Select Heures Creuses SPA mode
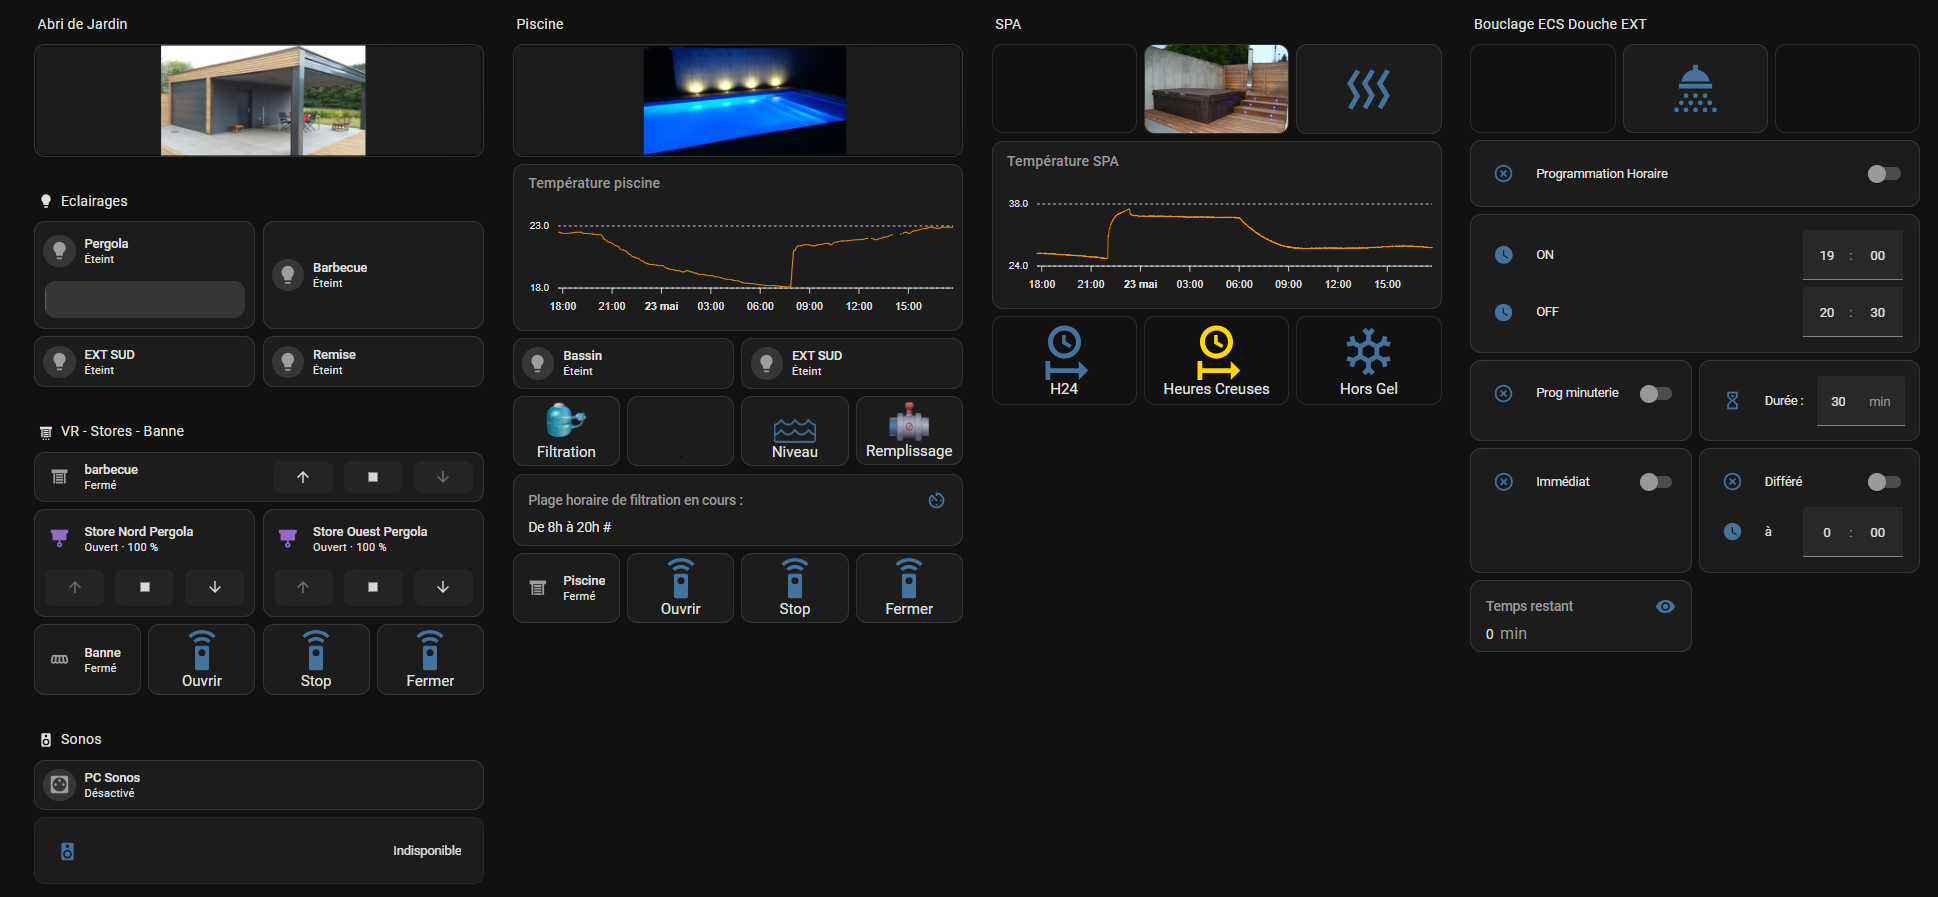This screenshot has height=897, width=1938. (x=1216, y=360)
